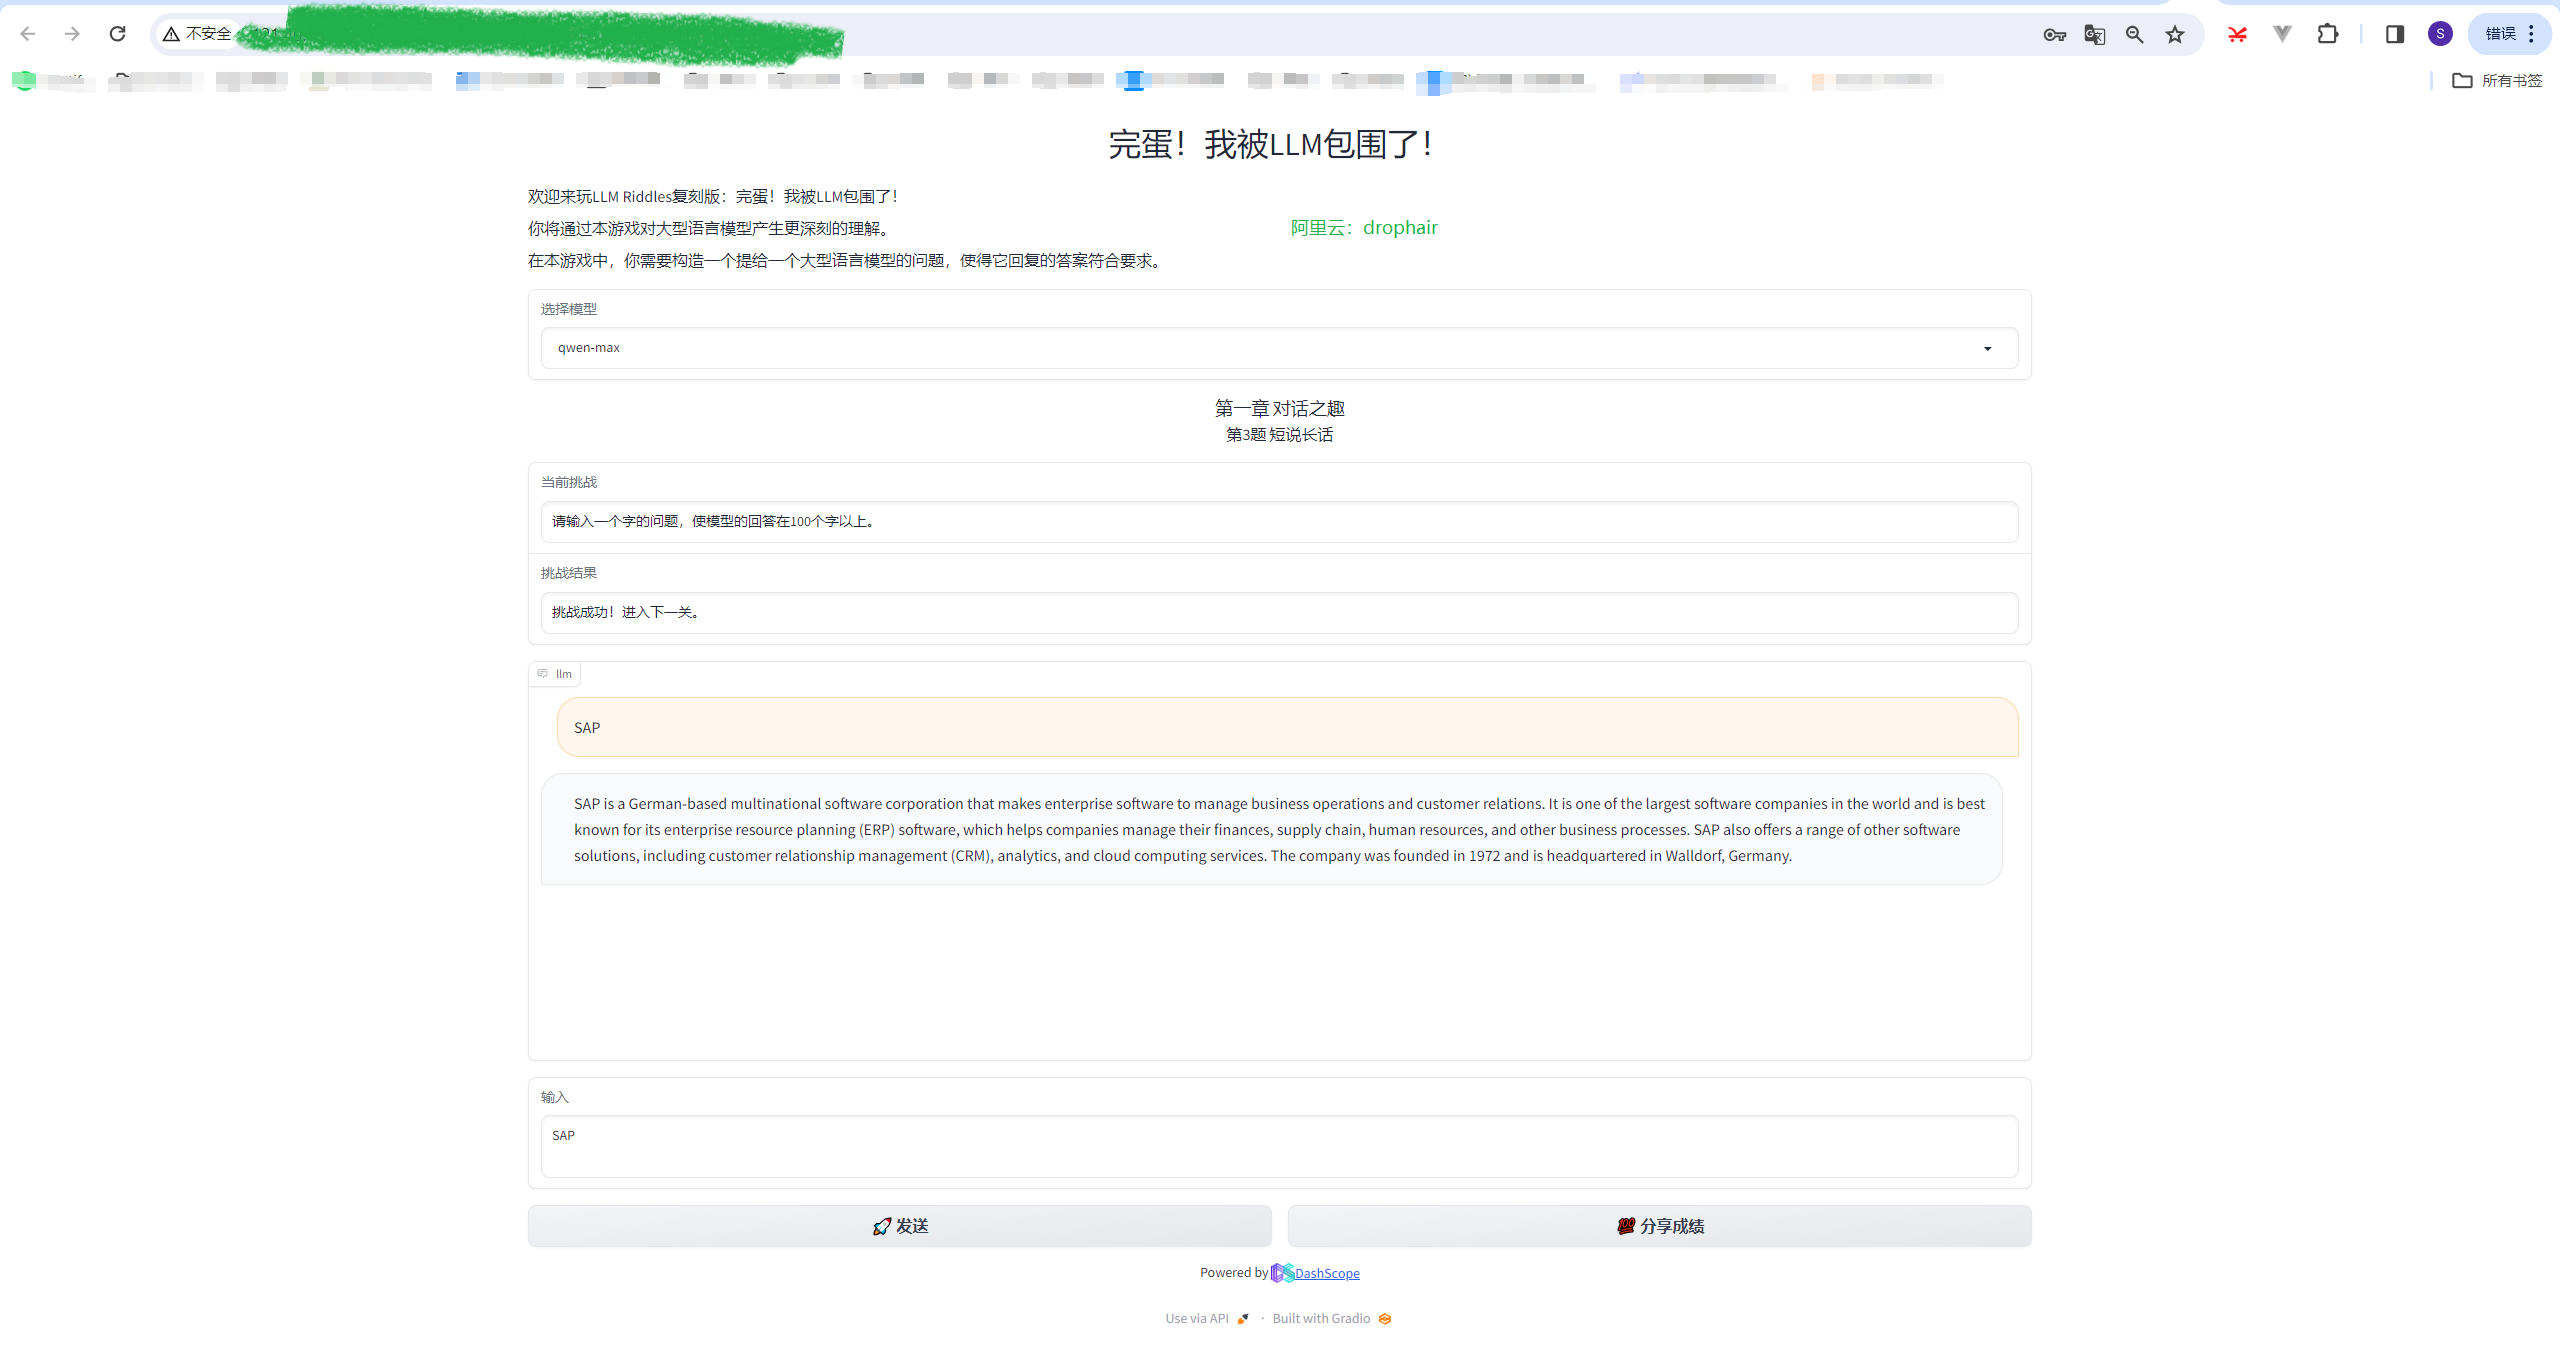This screenshot has width=2560, height=1345.
Task: Click the 当前挑战 challenge text field
Action: [1279, 522]
